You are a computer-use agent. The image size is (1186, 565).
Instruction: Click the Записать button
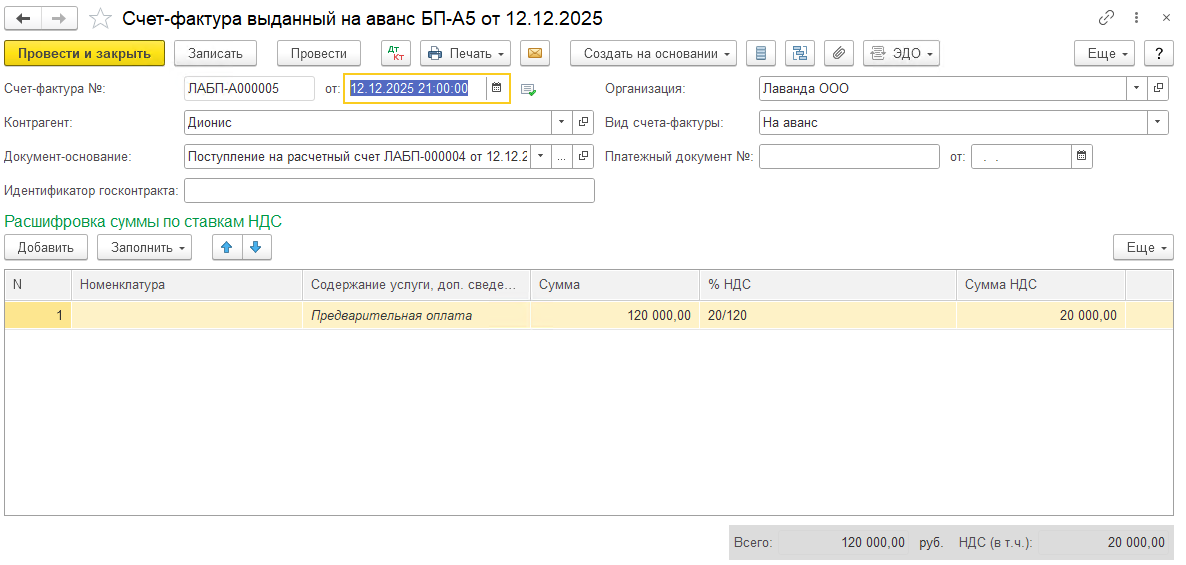pyautogui.click(x=216, y=53)
